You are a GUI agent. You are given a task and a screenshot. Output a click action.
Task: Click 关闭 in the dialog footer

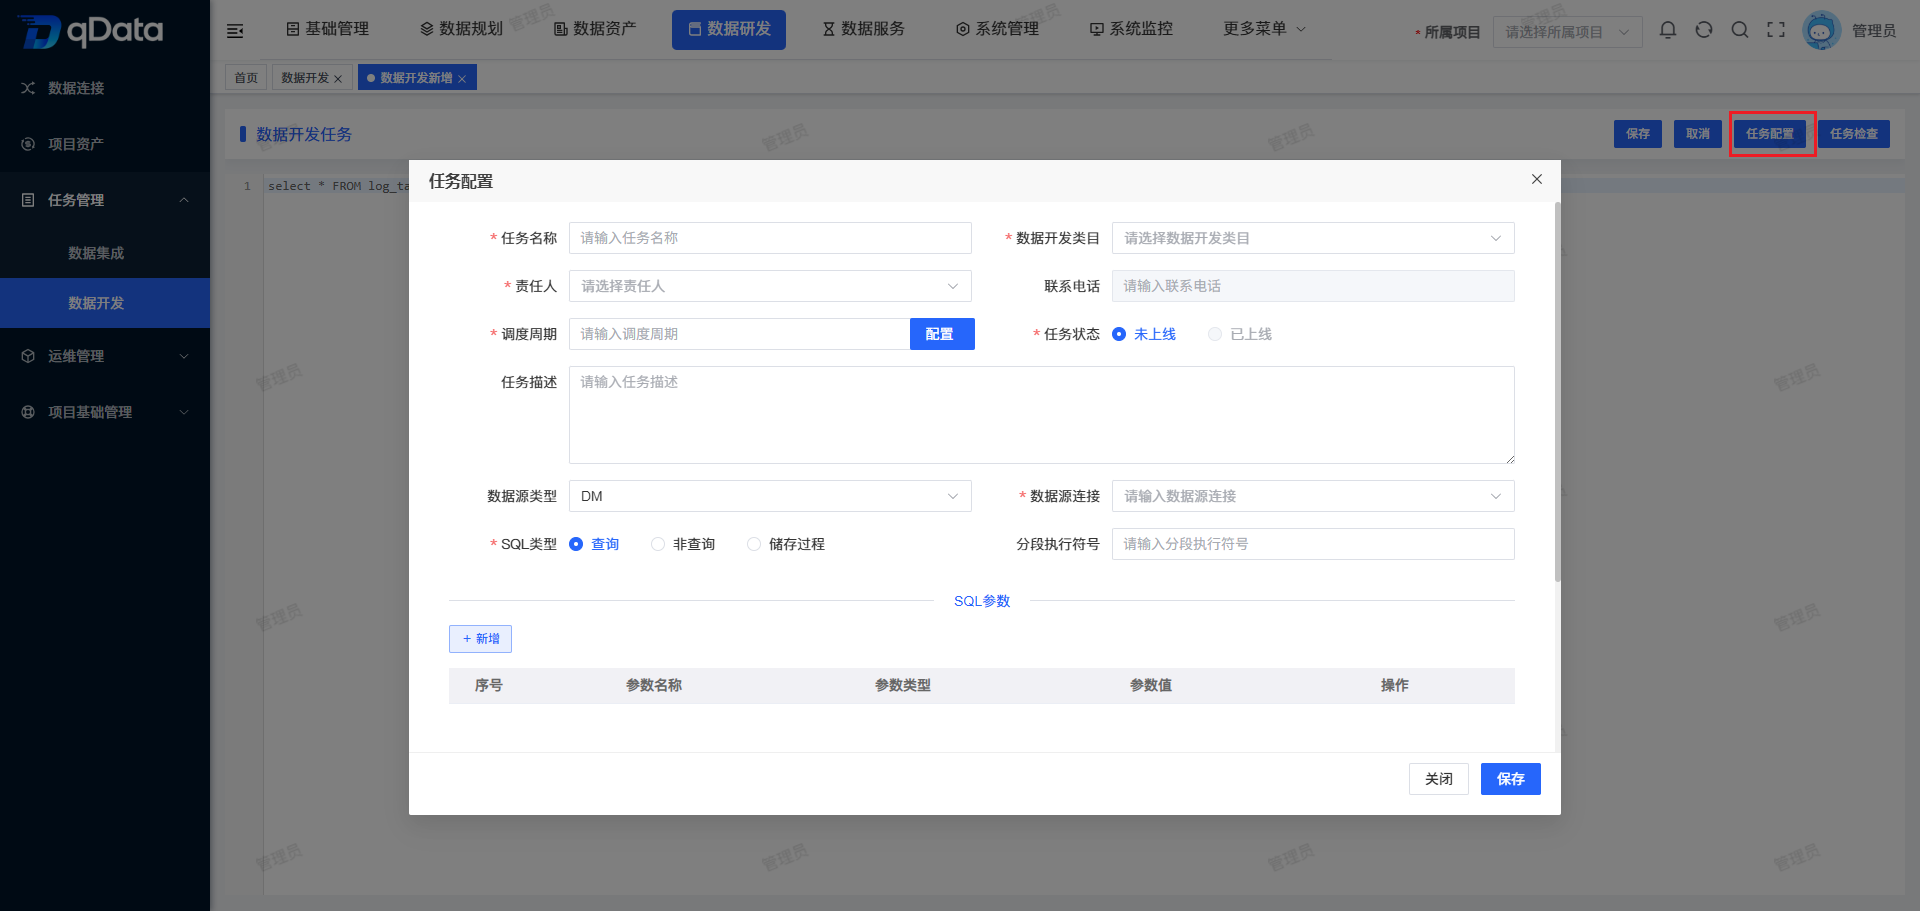click(x=1439, y=779)
